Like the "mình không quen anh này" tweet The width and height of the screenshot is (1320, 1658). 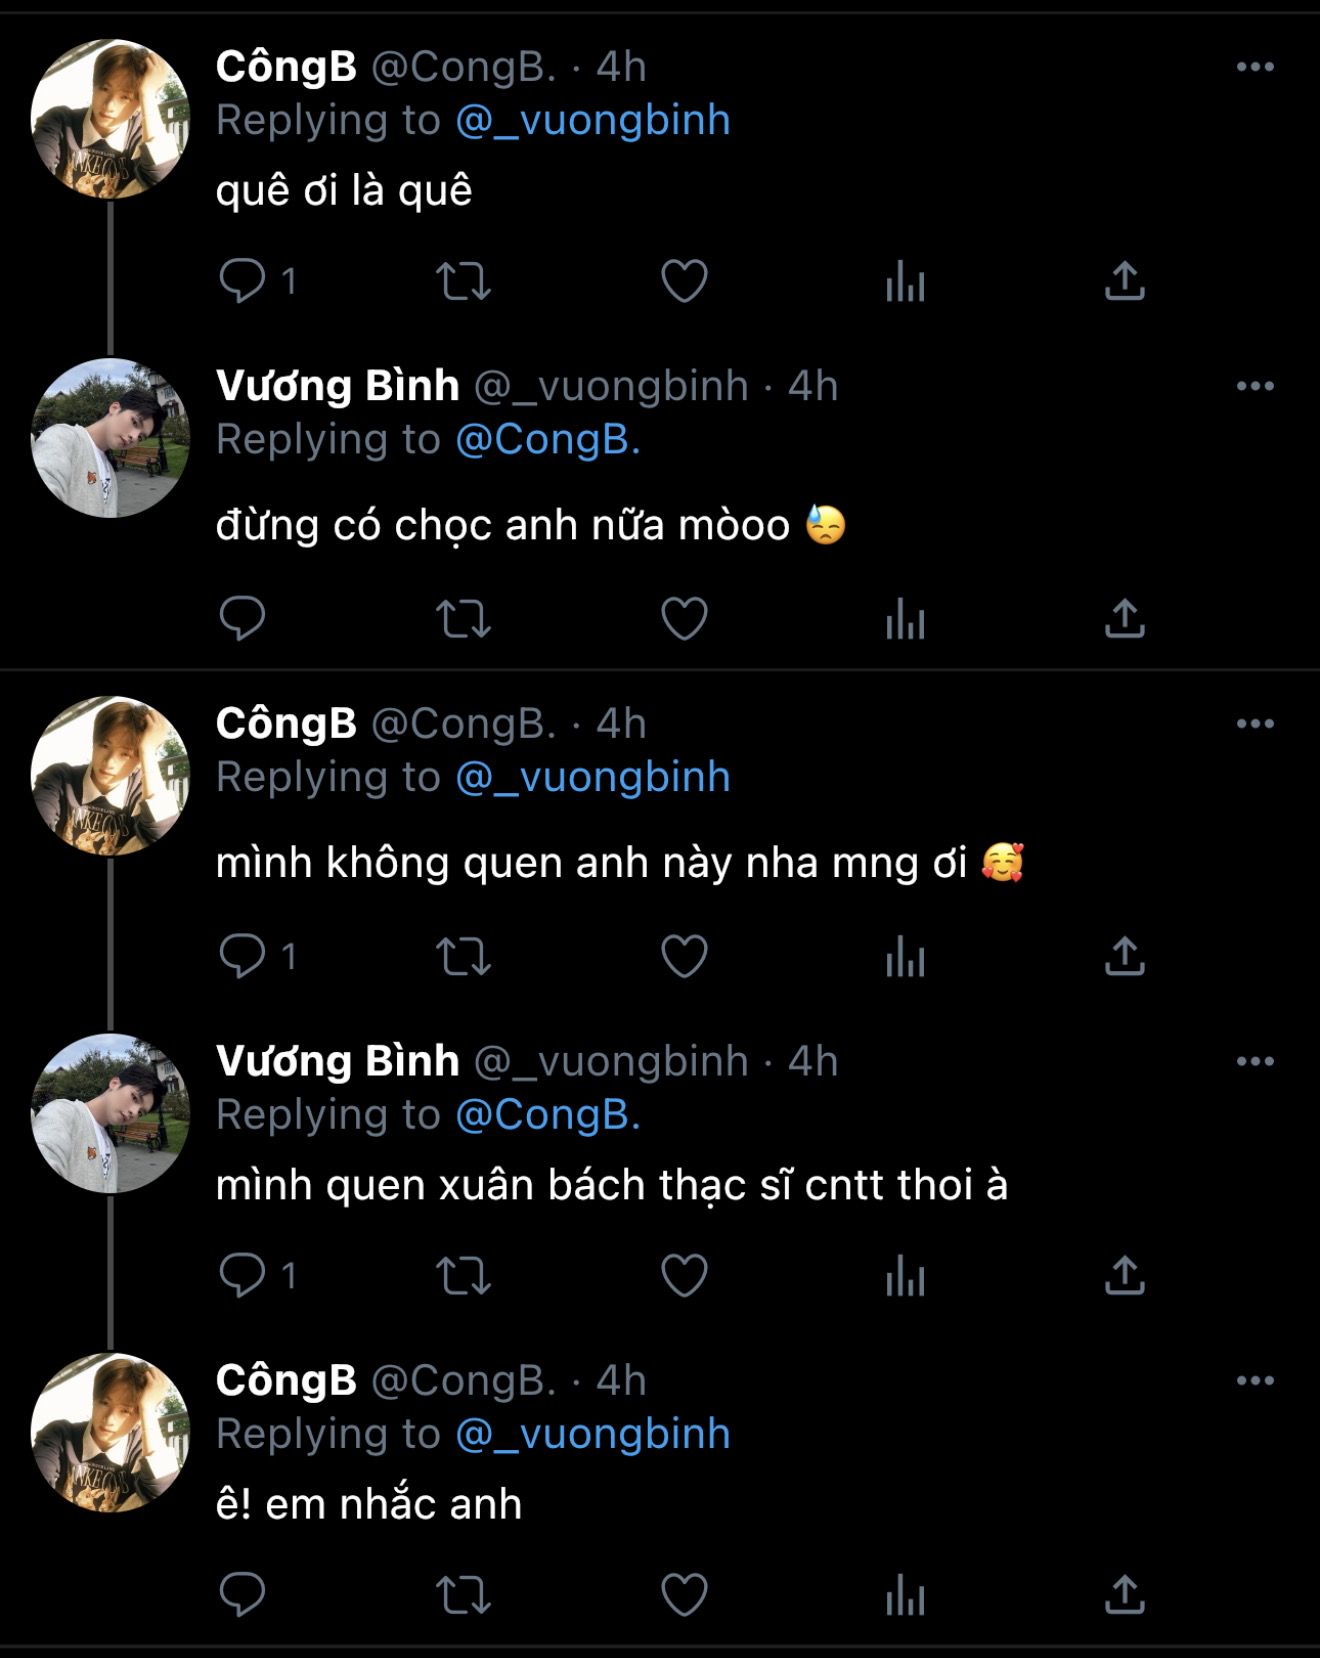(685, 956)
